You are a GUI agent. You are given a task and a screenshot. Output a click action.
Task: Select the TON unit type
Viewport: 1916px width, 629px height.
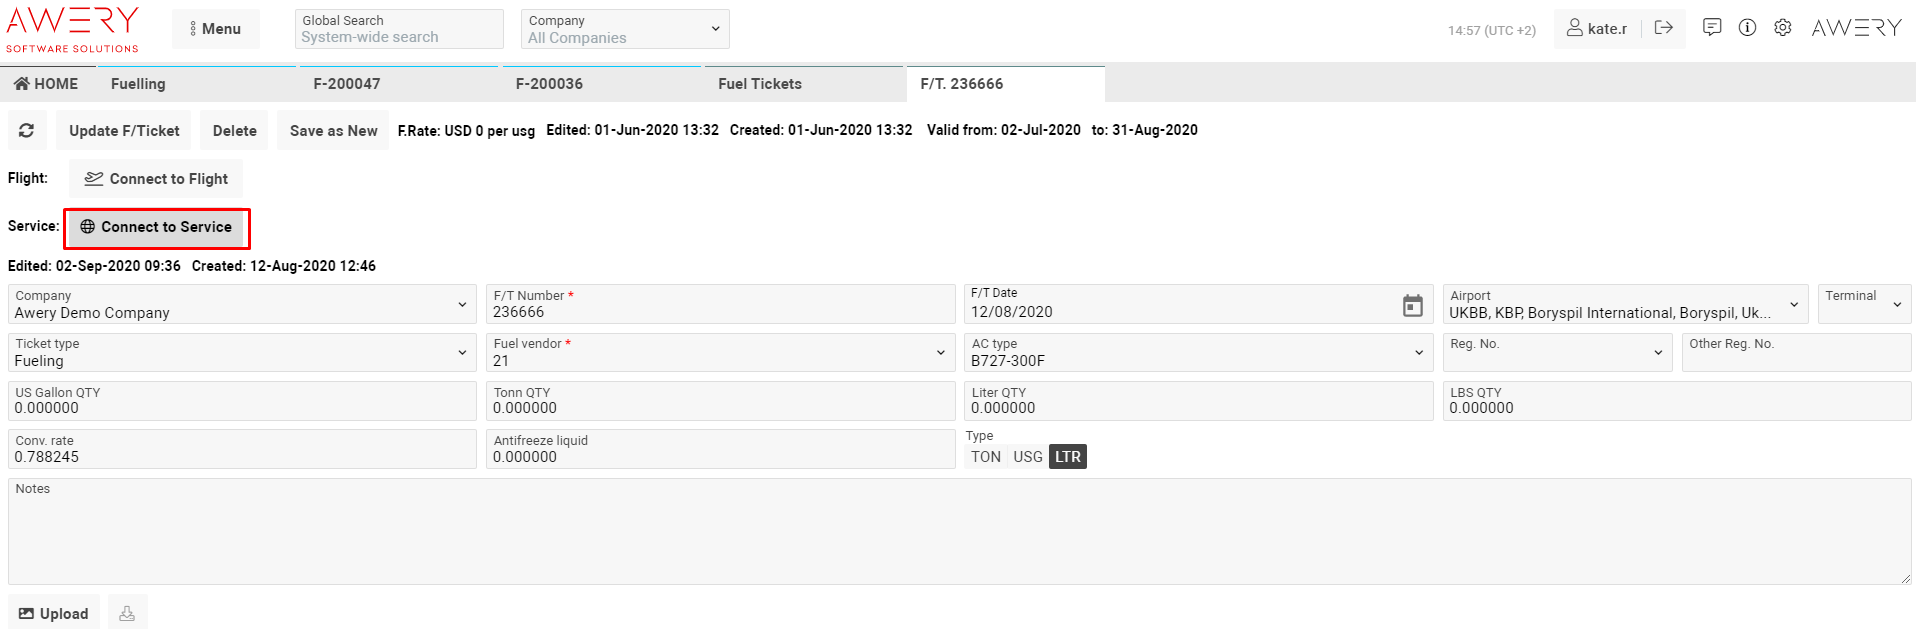985,457
